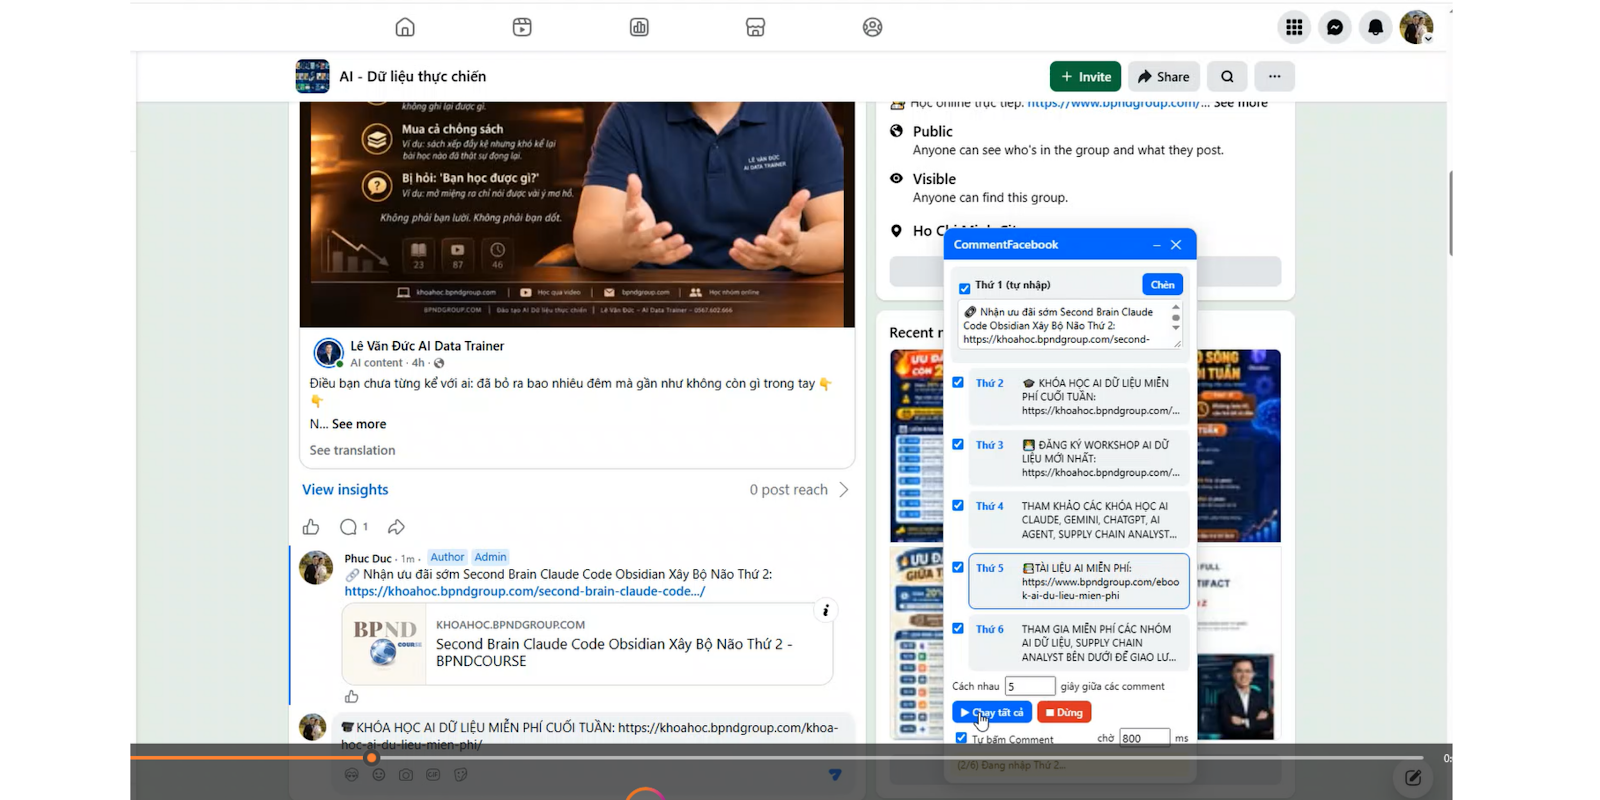Open the sticker picker in comment box
Image resolution: width=1600 pixels, height=800 pixels.
click(460, 774)
